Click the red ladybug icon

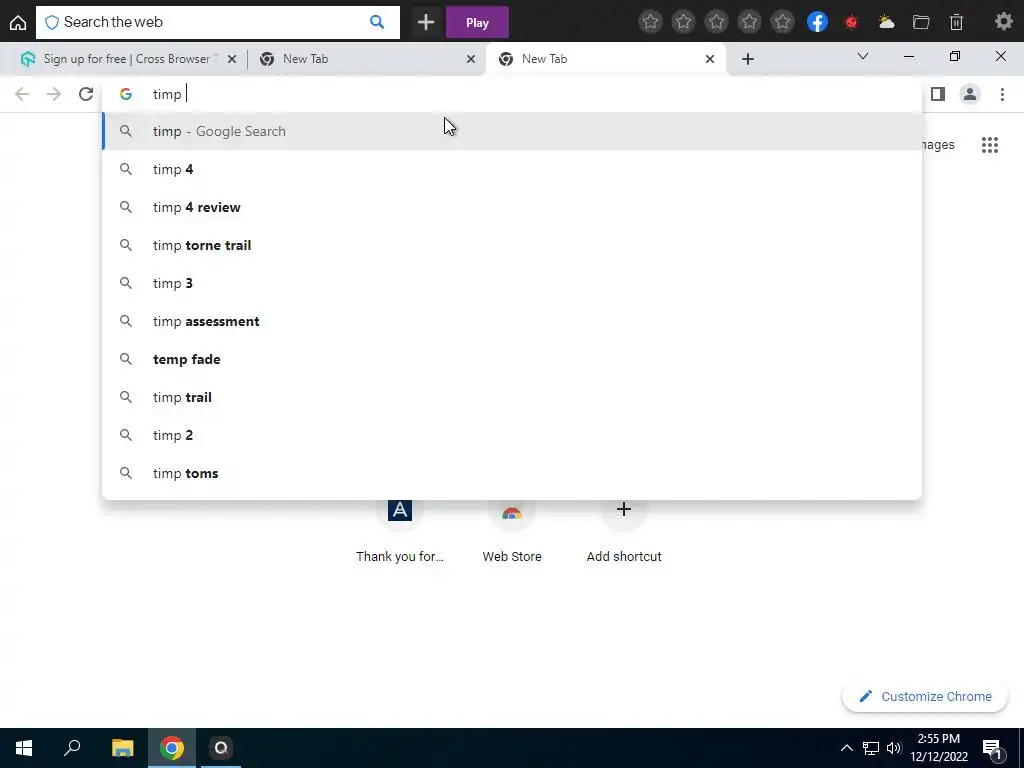(851, 22)
